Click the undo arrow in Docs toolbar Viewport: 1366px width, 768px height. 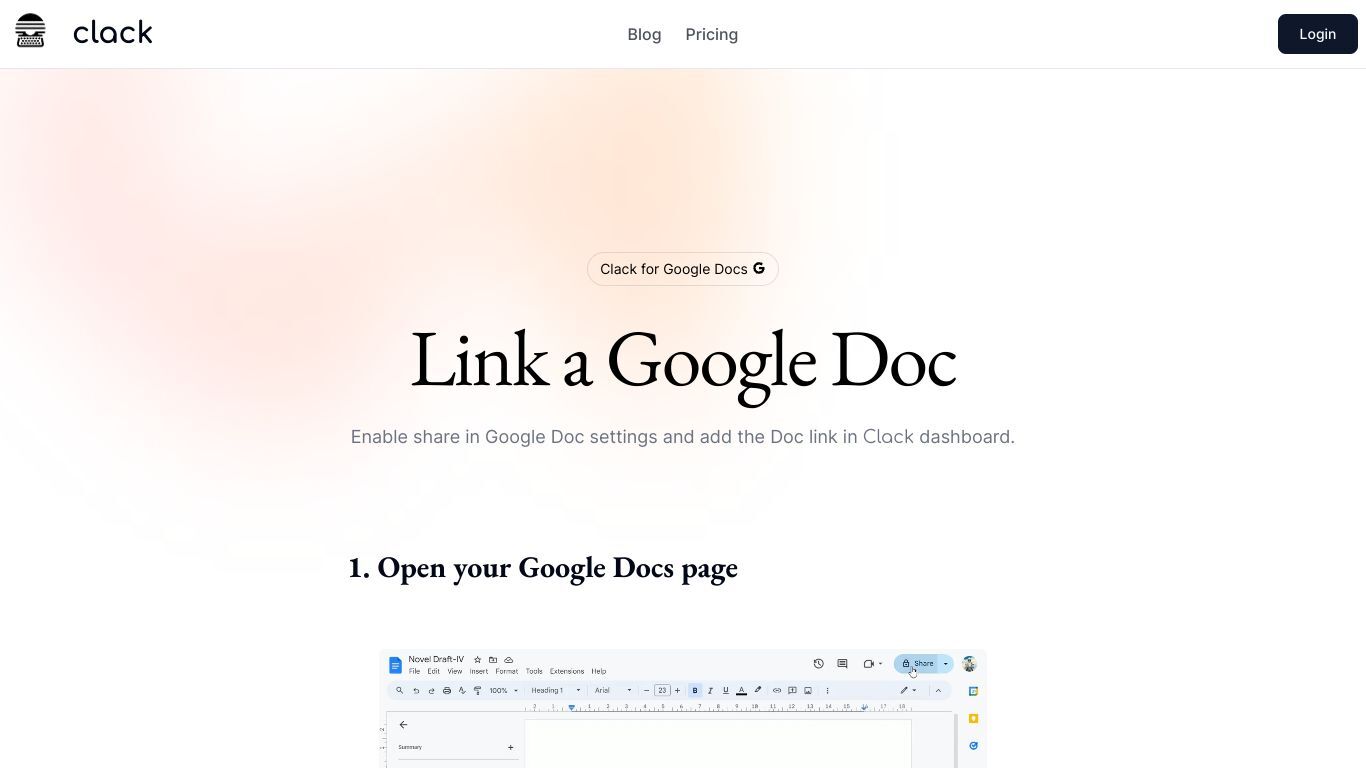(x=416, y=691)
